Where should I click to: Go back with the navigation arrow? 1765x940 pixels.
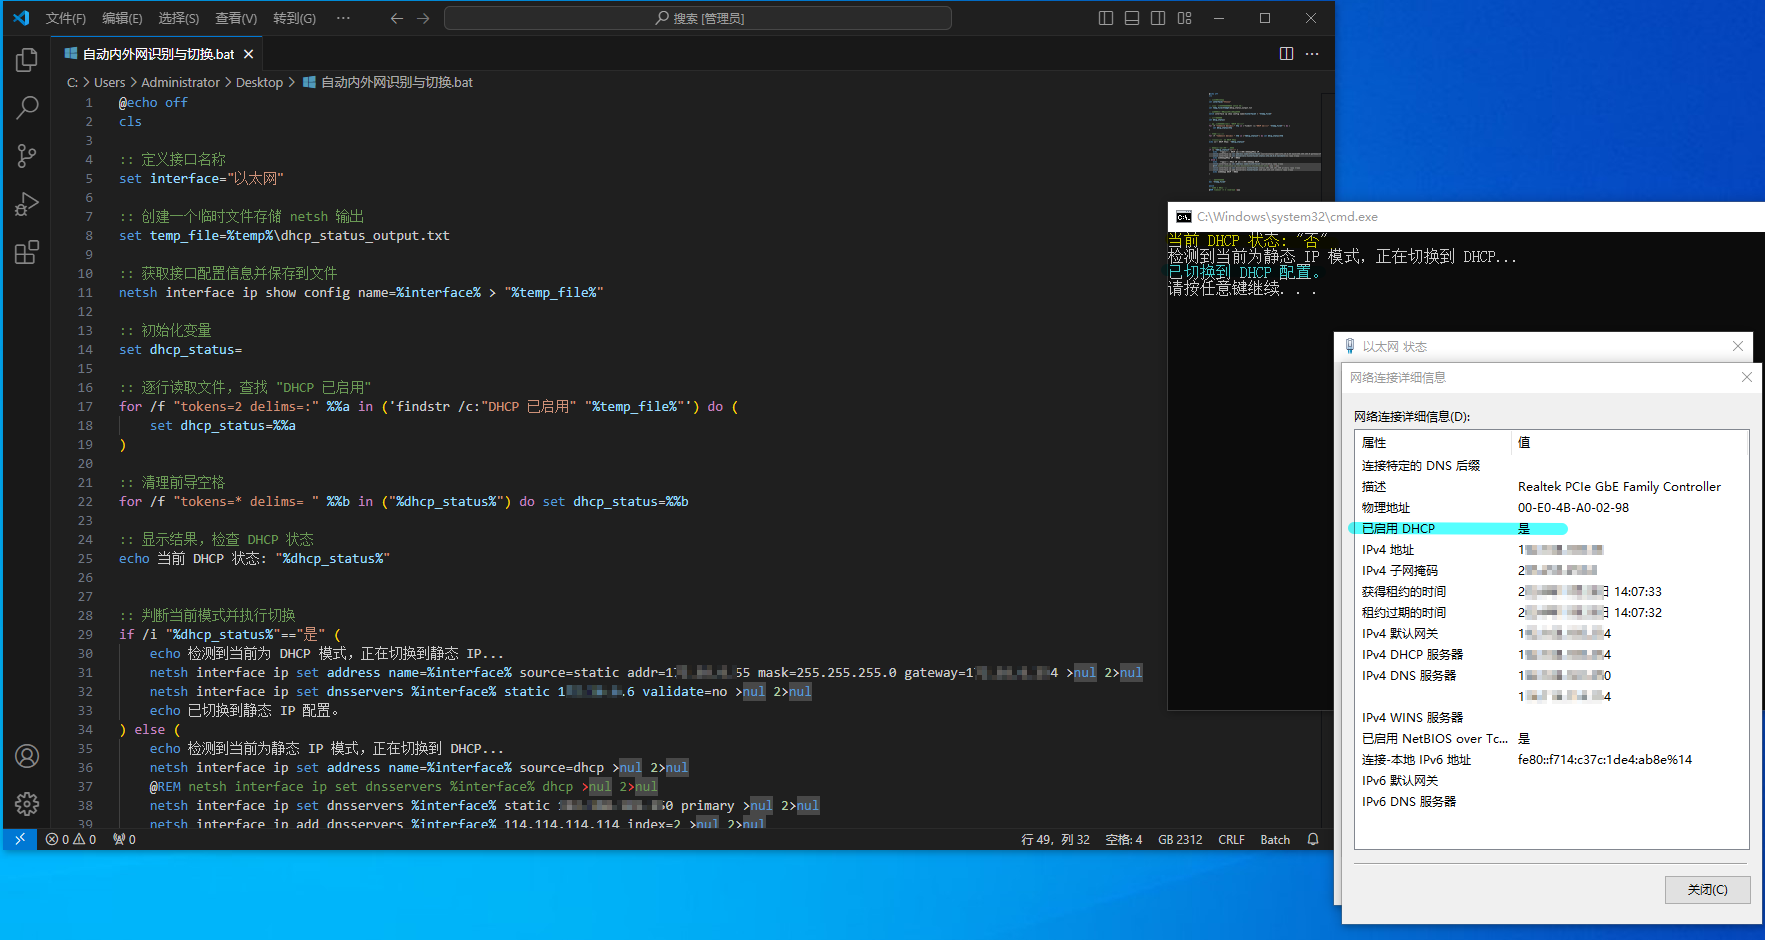(397, 18)
